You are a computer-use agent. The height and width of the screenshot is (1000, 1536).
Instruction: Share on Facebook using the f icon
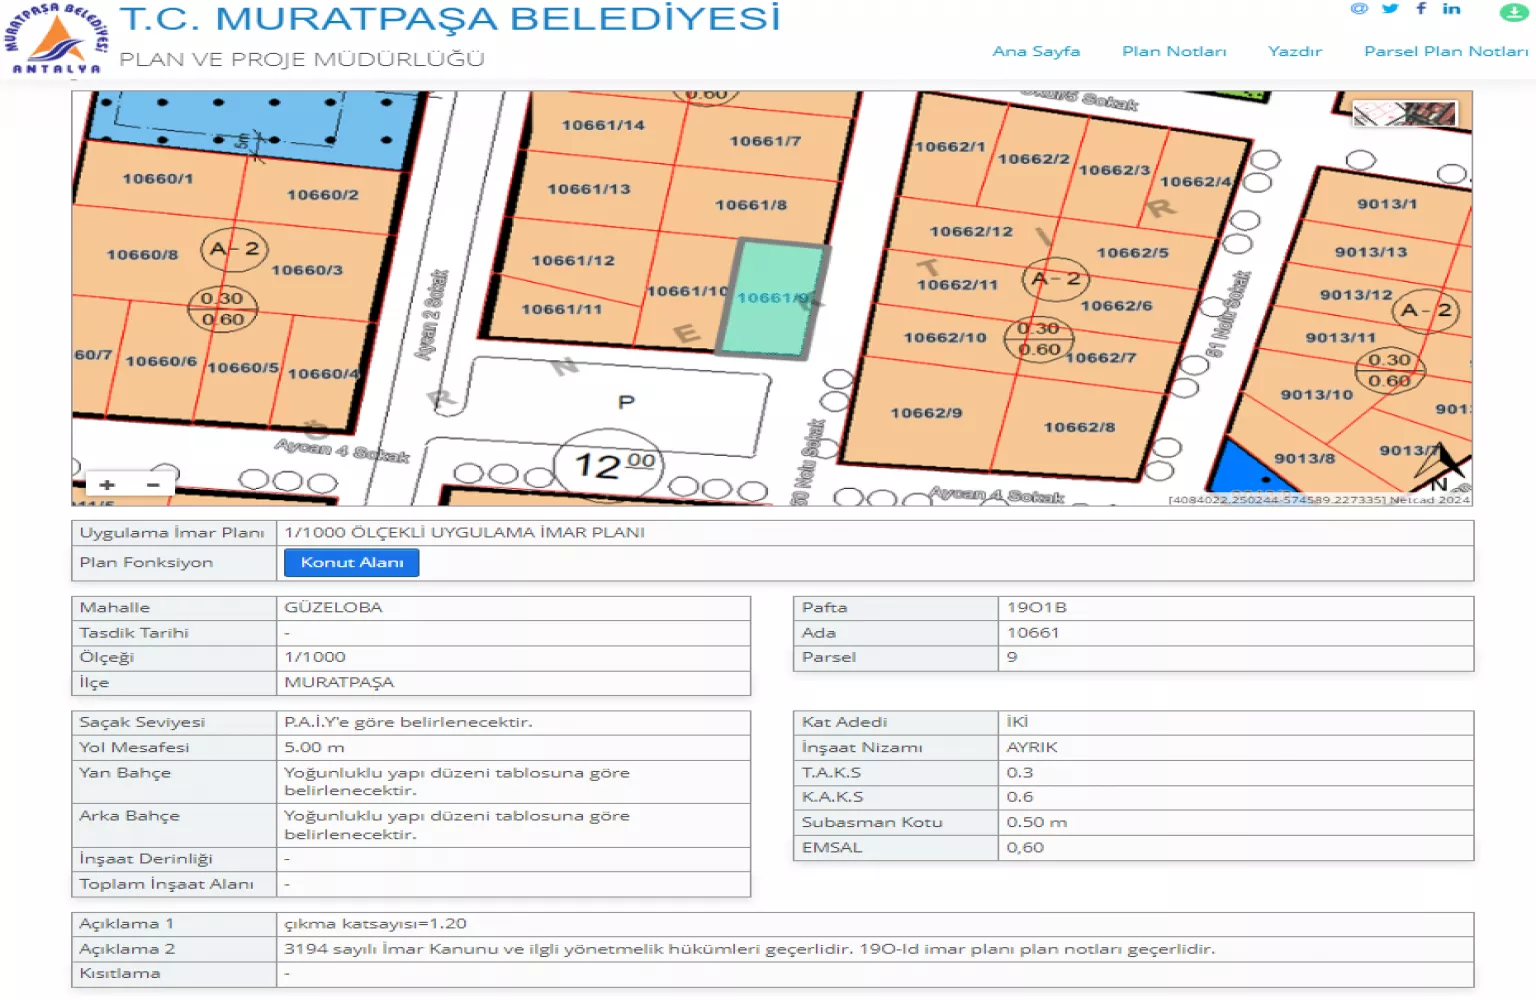(x=1421, y=9)
